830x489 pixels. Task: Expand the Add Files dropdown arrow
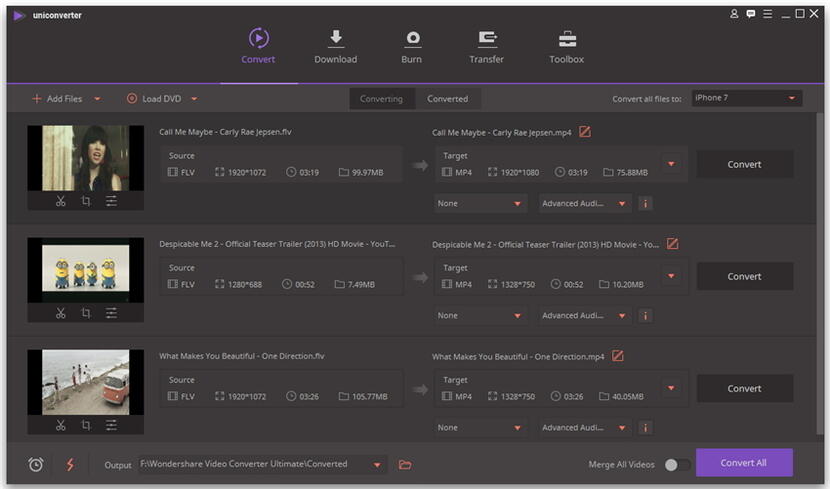[97, 99]
